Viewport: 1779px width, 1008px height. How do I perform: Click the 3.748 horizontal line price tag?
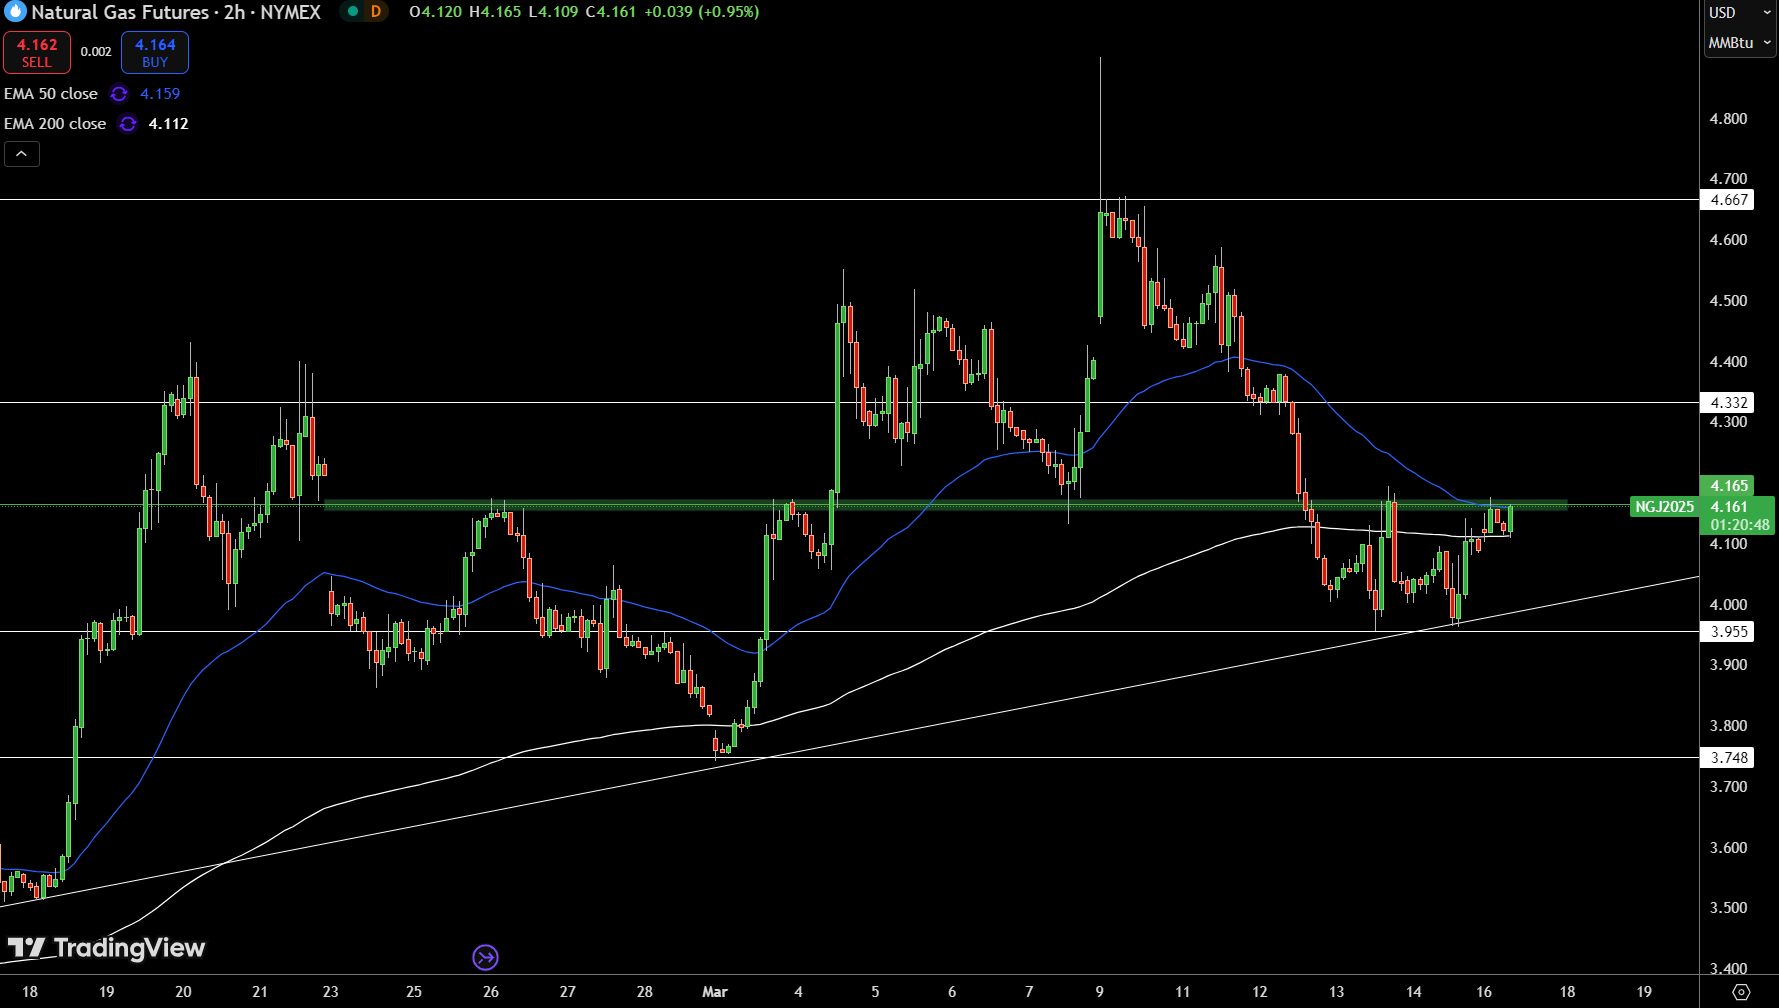1728,758
